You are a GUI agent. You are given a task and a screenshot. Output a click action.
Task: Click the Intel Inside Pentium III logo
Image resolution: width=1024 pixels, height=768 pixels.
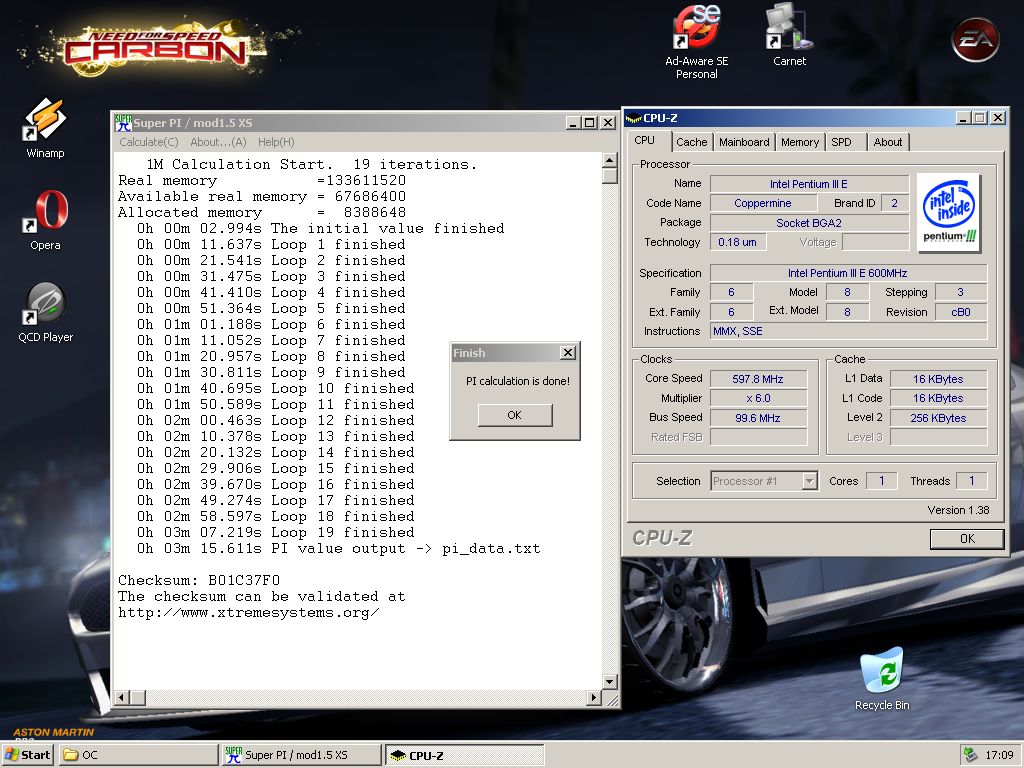(948, 213)
